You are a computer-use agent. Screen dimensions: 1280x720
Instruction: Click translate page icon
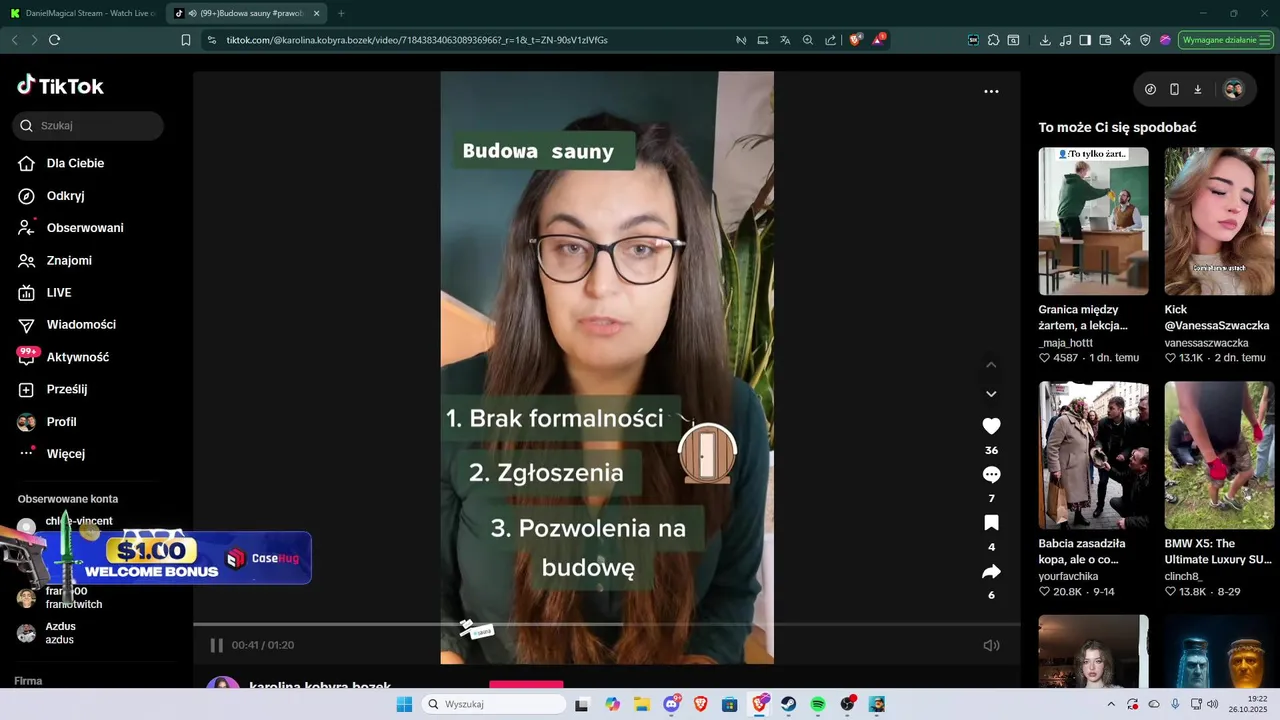(785, 40)
